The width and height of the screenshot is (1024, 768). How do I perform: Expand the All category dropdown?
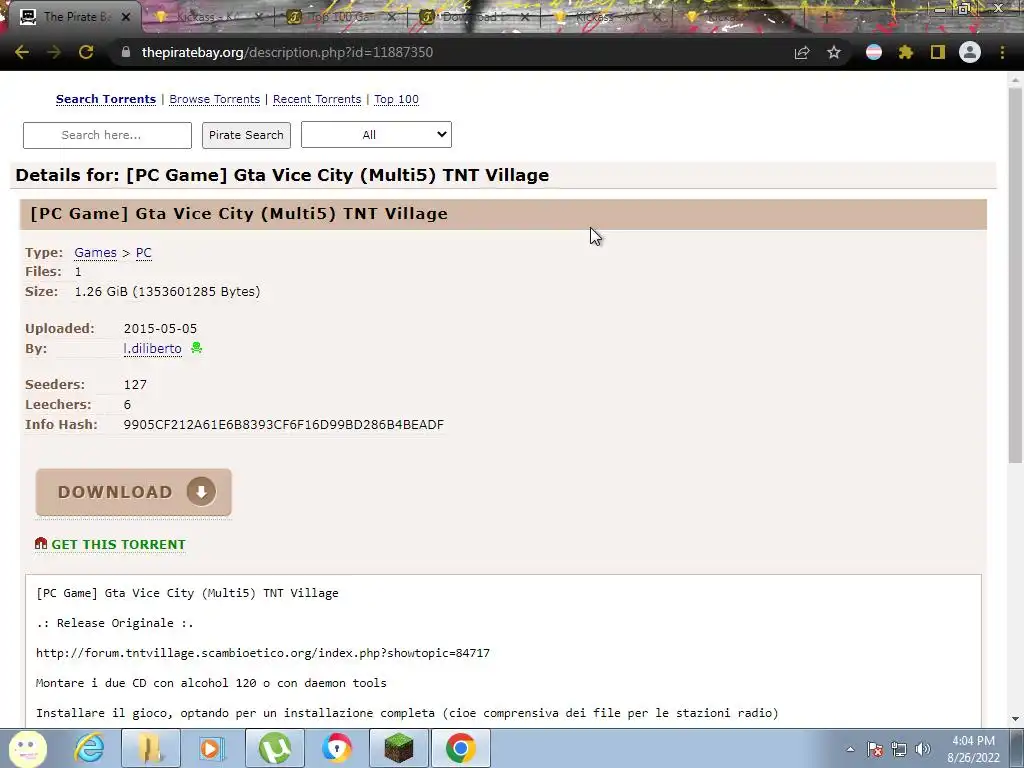(x=376, y=135)
